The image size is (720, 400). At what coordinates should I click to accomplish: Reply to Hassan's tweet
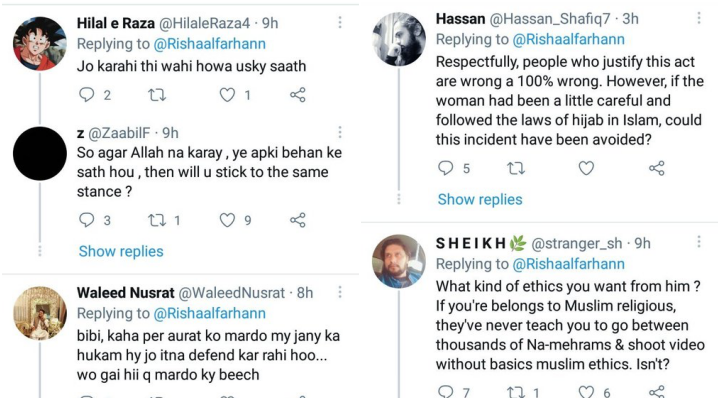click(x=447, y=168)
